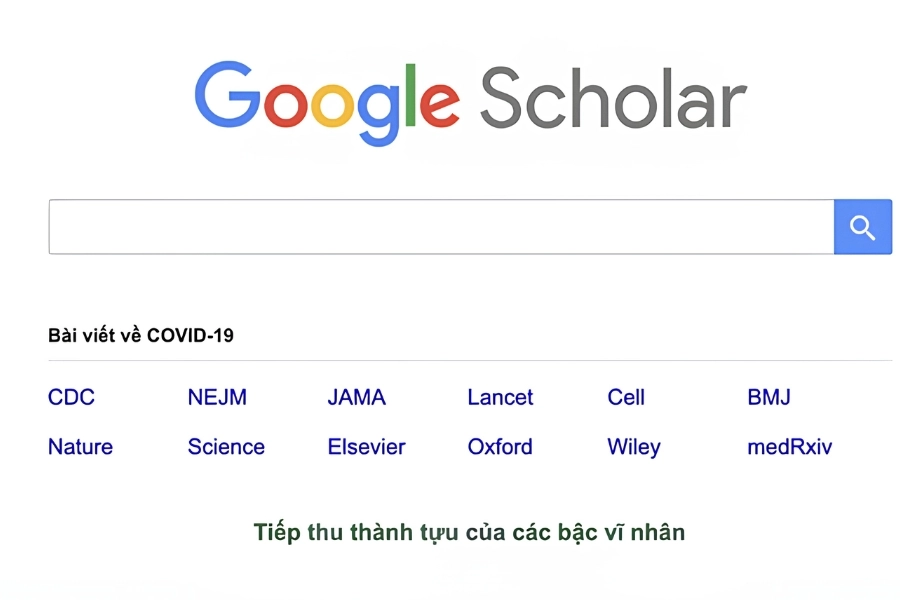This screenshot has height=600, width=900.
Task: Open the Lancet link
Action: [x=499, y=397]
